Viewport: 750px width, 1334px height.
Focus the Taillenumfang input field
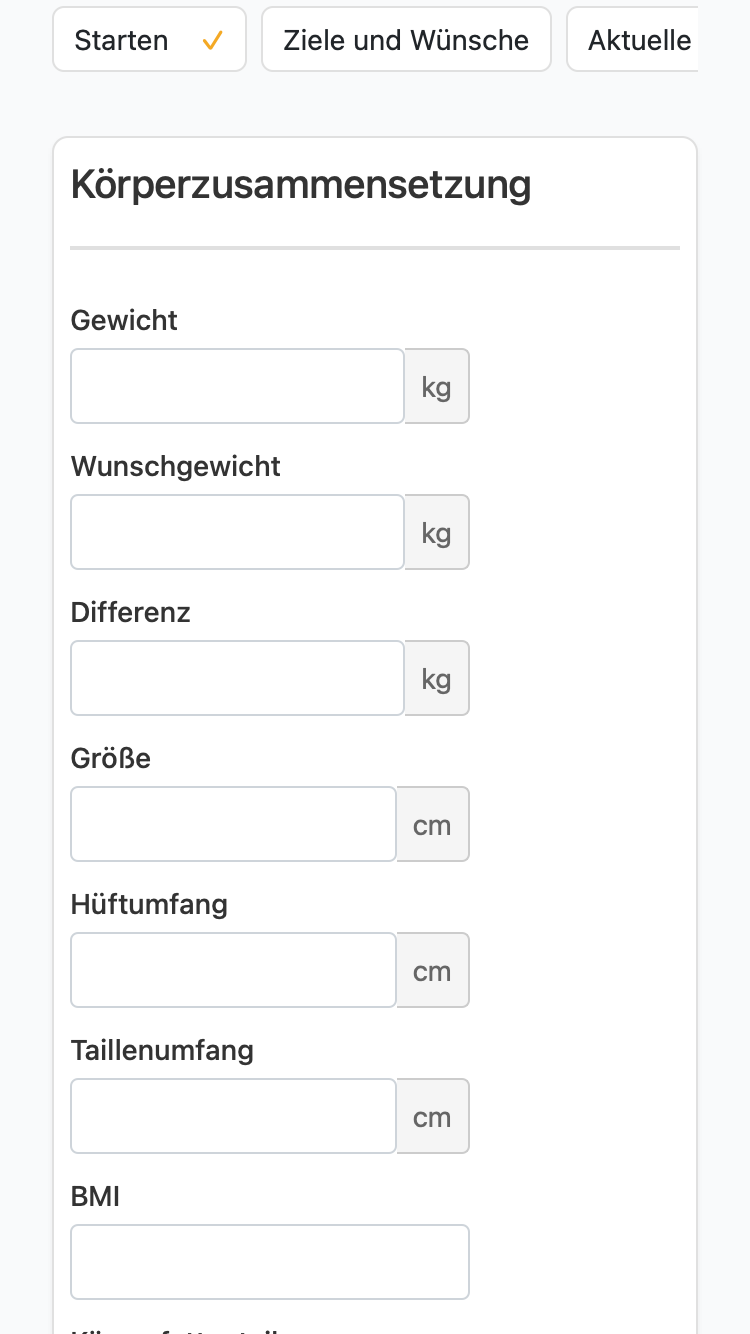coord(234,1116)
